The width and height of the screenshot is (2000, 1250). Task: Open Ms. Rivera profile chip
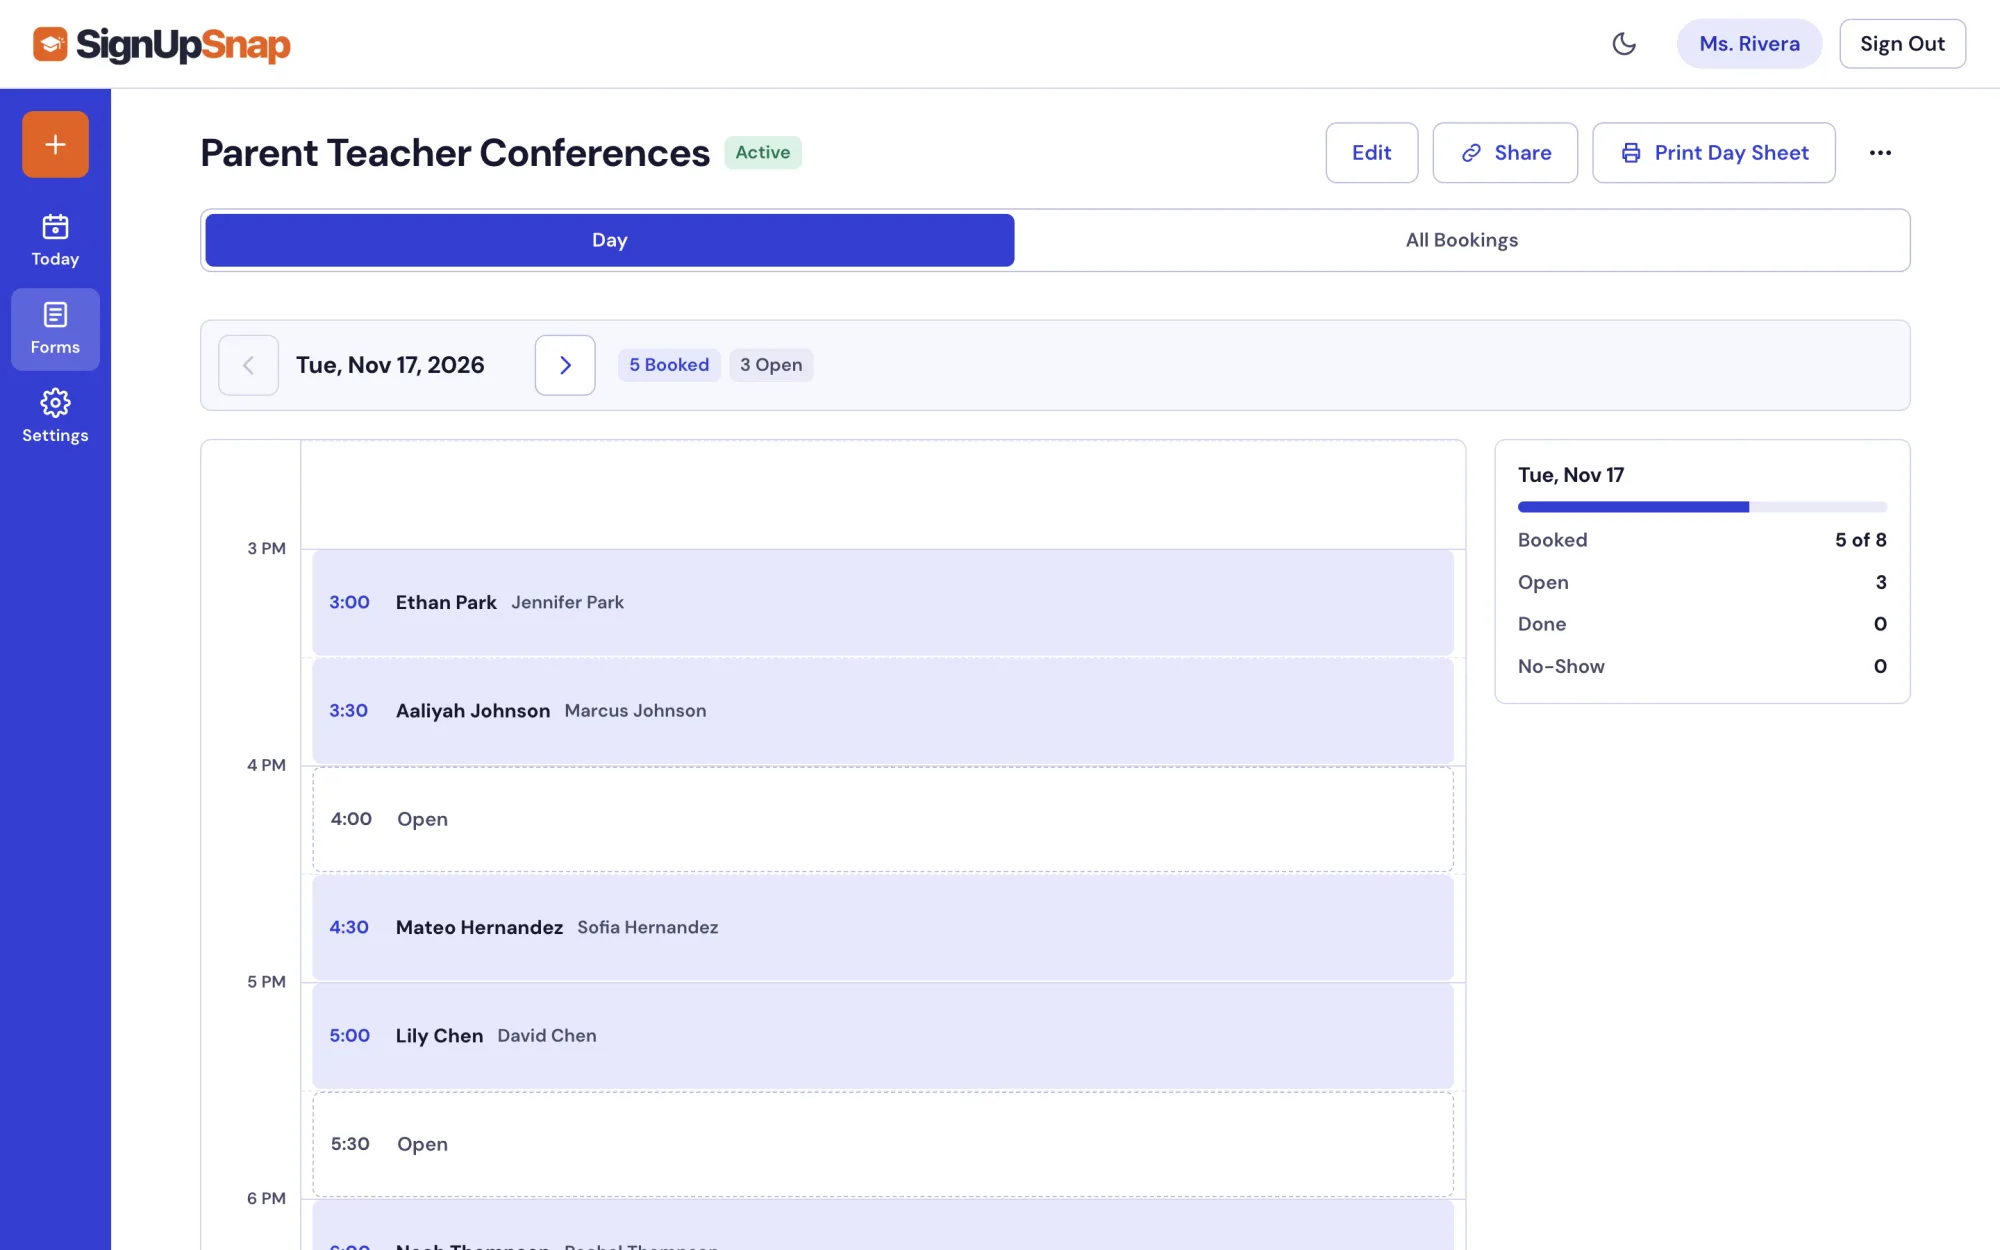pyautogui.click(x=1749, y=44)
